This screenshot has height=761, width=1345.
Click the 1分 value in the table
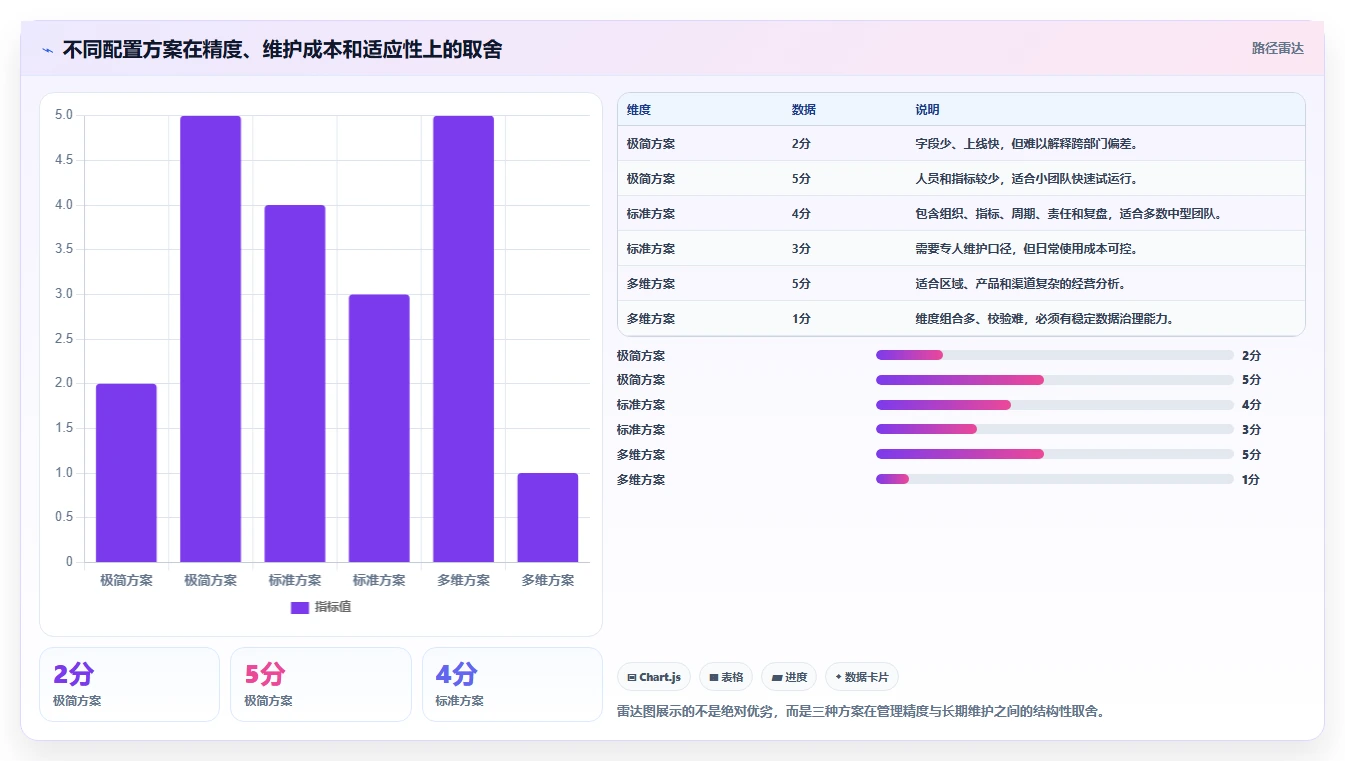(801, 319)
